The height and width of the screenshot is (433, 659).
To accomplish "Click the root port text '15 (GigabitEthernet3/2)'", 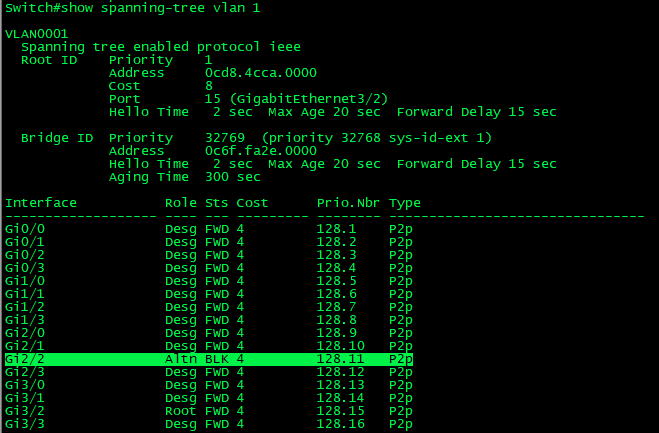I will coord(296,99).
